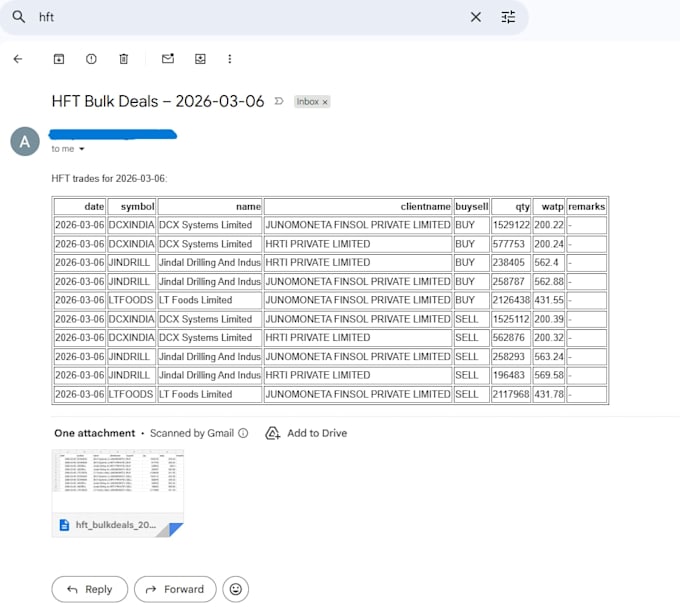Click the Scanned by Gmail info icon
Viewport: 680px width, 612px height.
(x=243, y=433)
